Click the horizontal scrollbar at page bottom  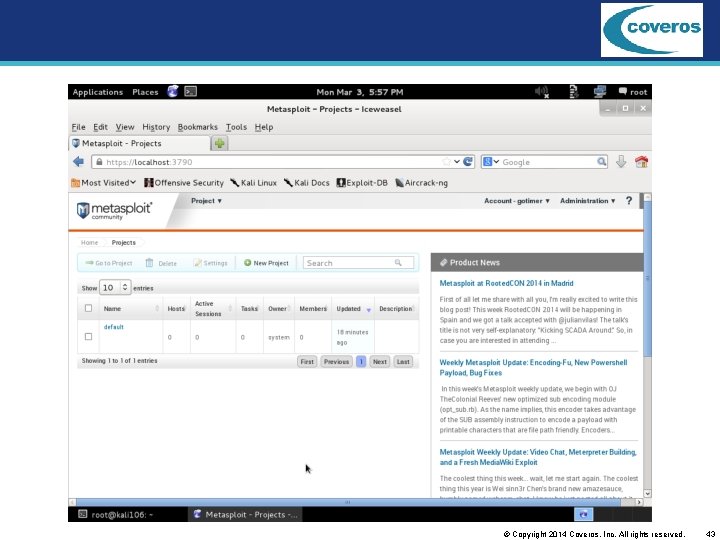tap(347, 502)
